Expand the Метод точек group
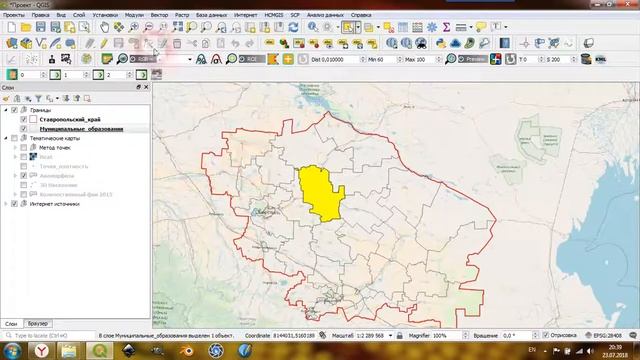The image size is (640, 360). [15, 147]
